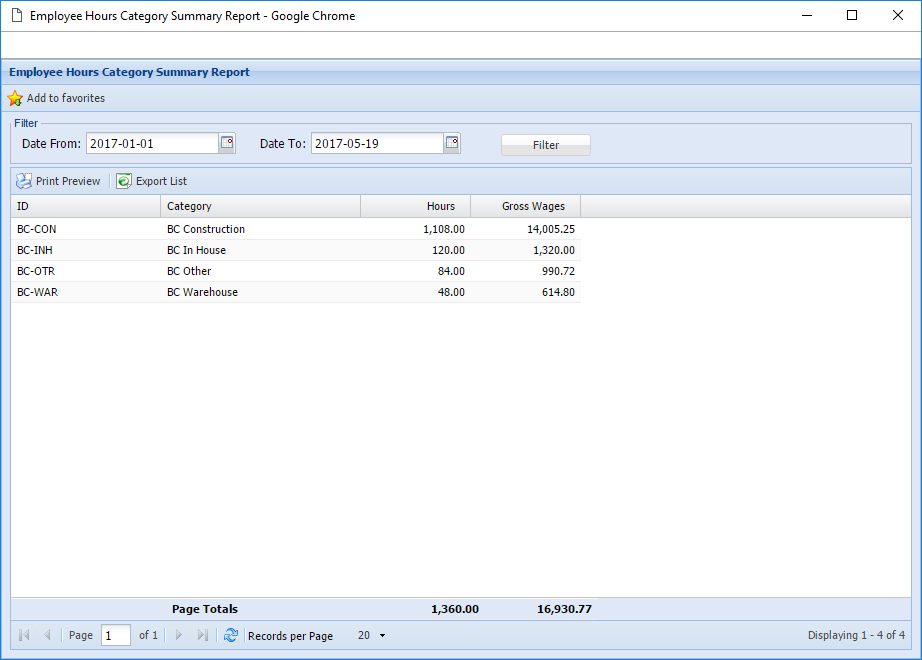Image resolution: width=922 pixels, height=660 pixels.
Task: Click the Add to favorites star icon
Action: pyautogui.click(x=15, y=98)
